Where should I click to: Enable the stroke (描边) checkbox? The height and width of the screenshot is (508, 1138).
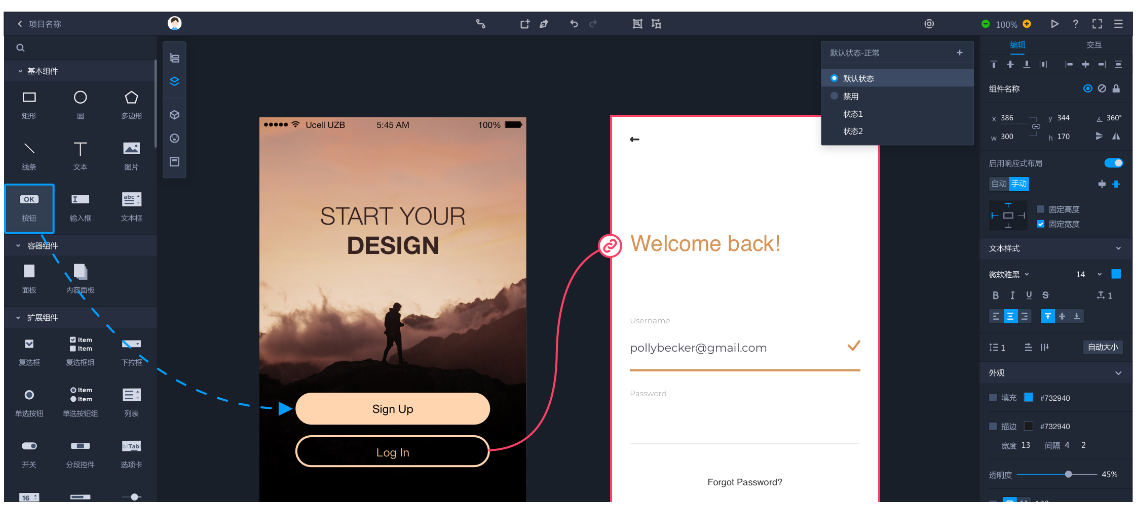[993, 426]
